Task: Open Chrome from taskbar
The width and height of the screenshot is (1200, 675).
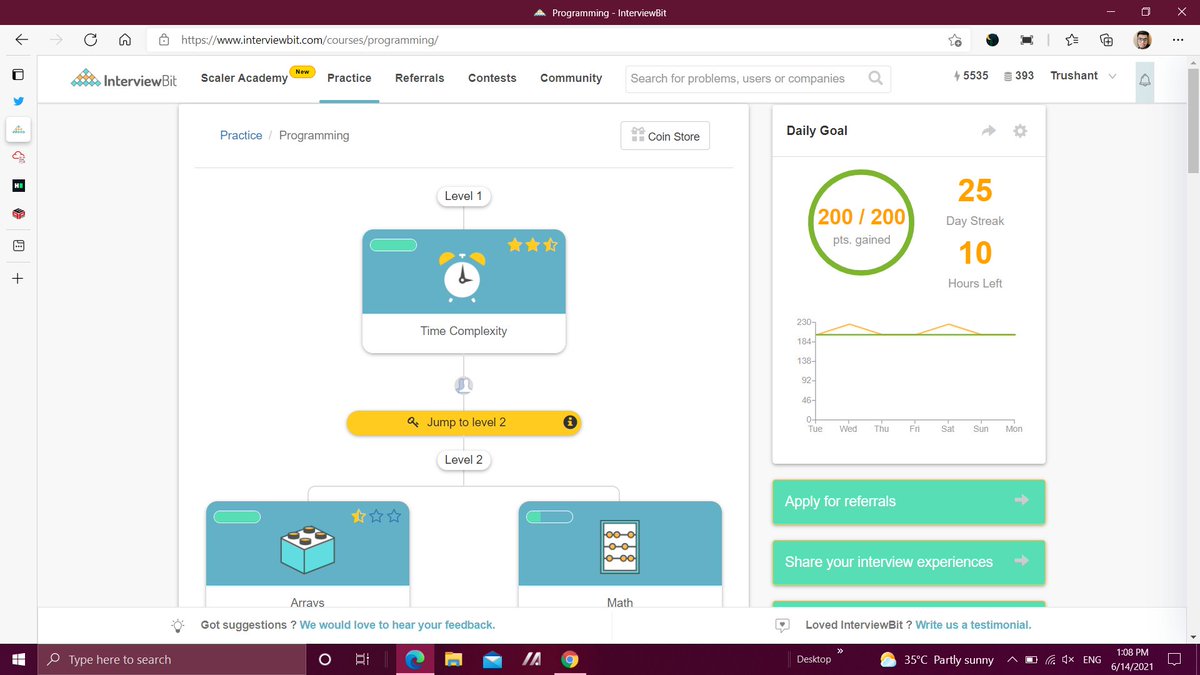Action: (x=569, y=660)
